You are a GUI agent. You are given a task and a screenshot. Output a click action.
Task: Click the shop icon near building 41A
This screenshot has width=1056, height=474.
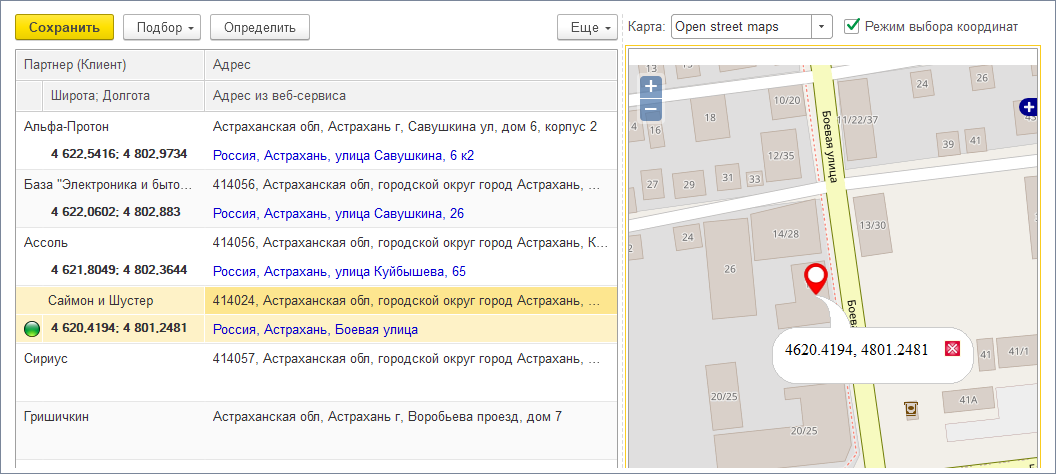pyautogui.click(x=910, y=408)
